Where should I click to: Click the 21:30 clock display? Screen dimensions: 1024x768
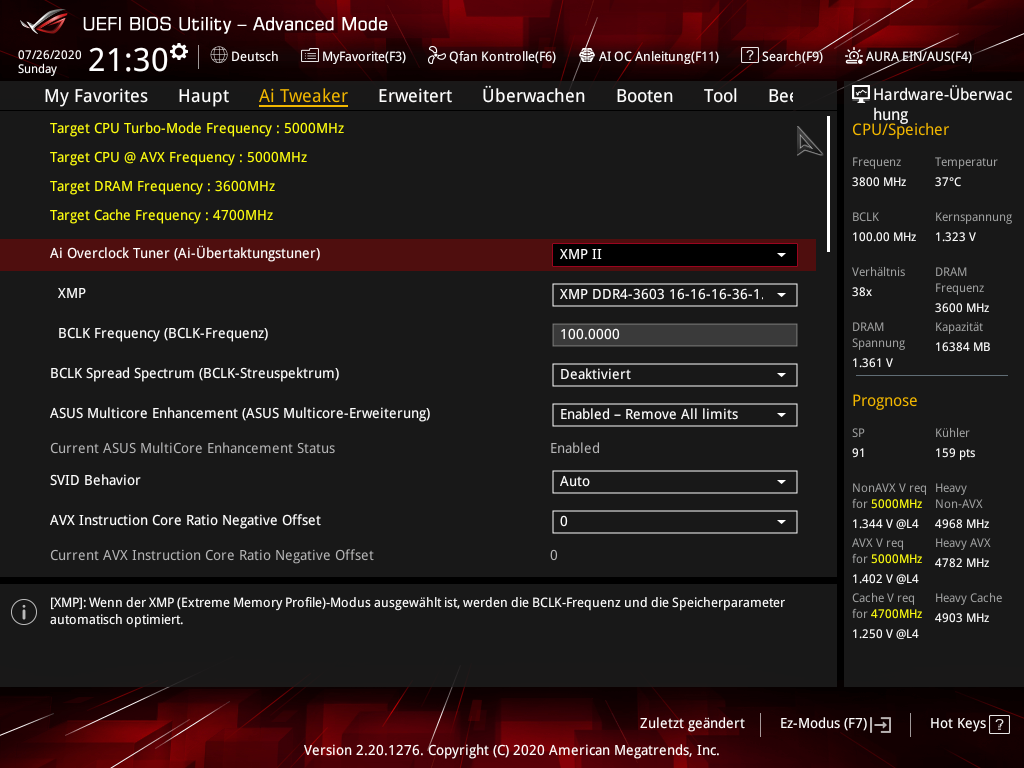(128, 60)
